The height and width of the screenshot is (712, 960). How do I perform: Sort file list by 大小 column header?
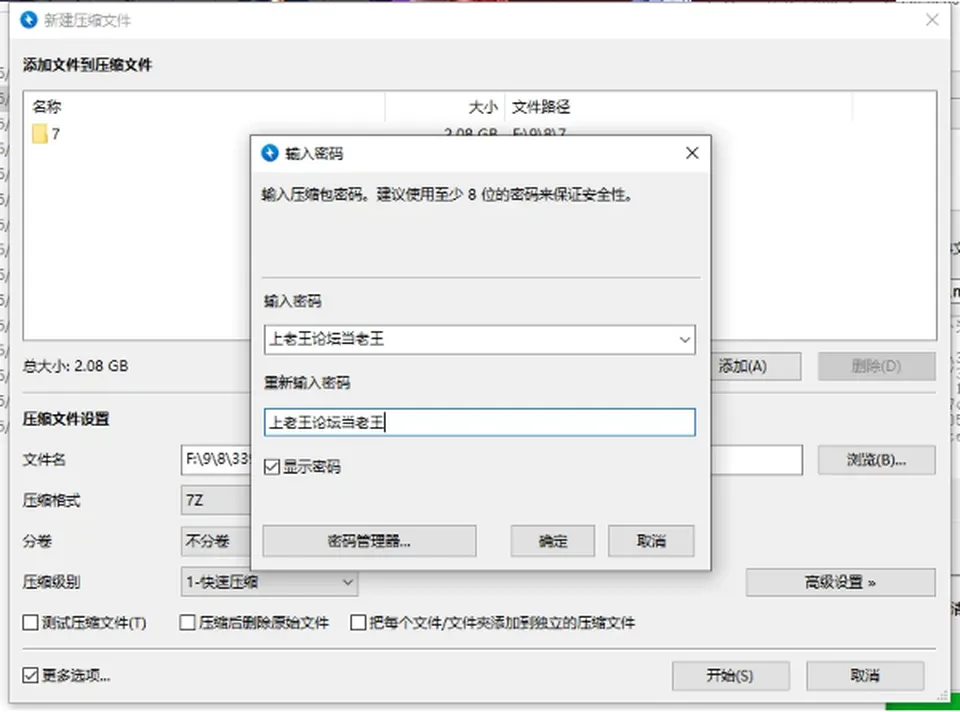click(x=445, y=107)
